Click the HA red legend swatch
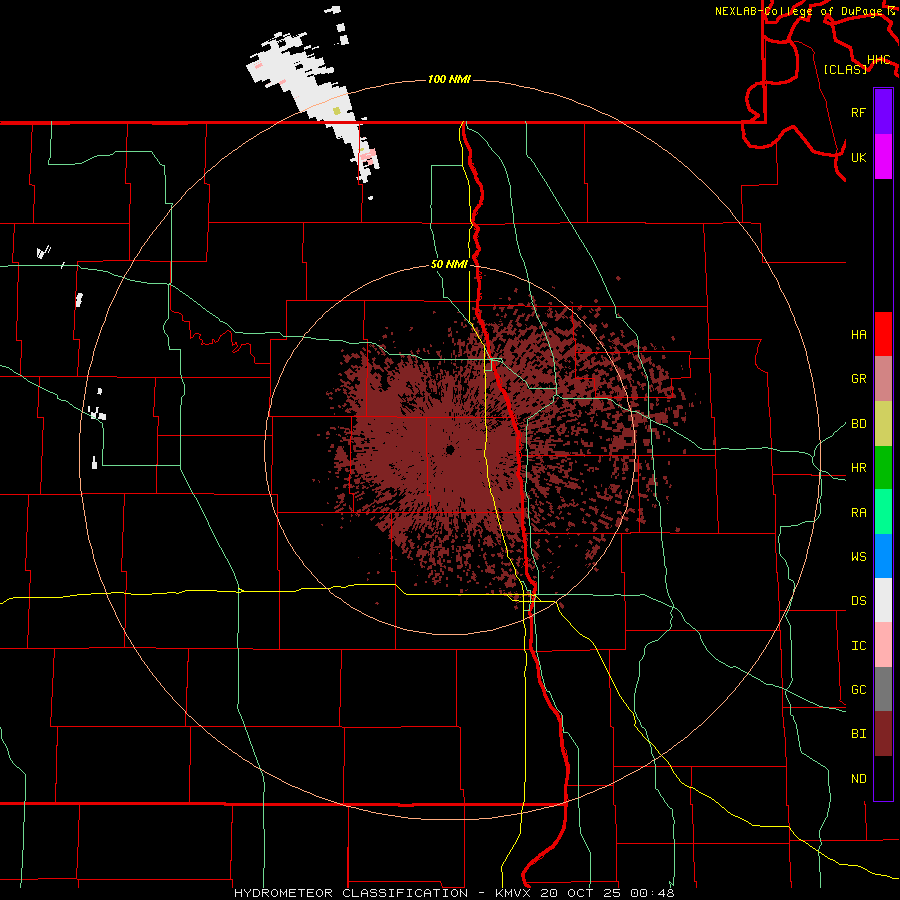 tap(883, 334)
